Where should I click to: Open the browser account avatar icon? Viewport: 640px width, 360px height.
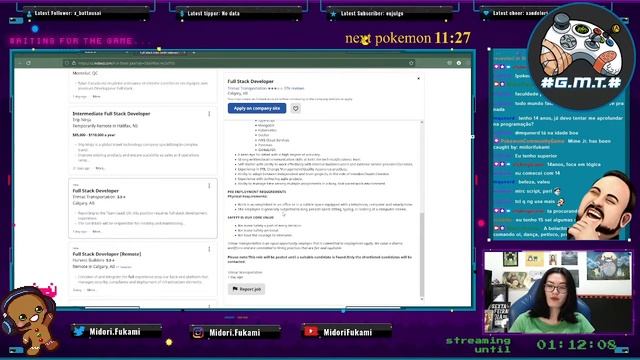click(x=459, y=63)
